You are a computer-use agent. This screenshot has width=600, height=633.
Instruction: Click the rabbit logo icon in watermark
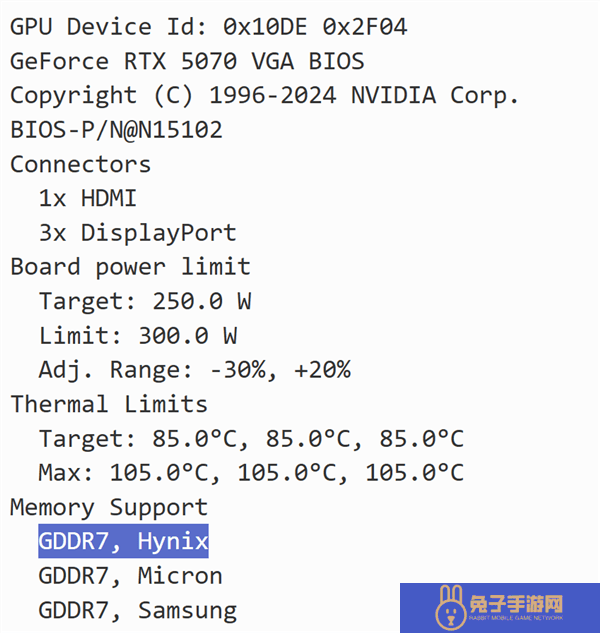pyautogui.click(x=451, y=608)
